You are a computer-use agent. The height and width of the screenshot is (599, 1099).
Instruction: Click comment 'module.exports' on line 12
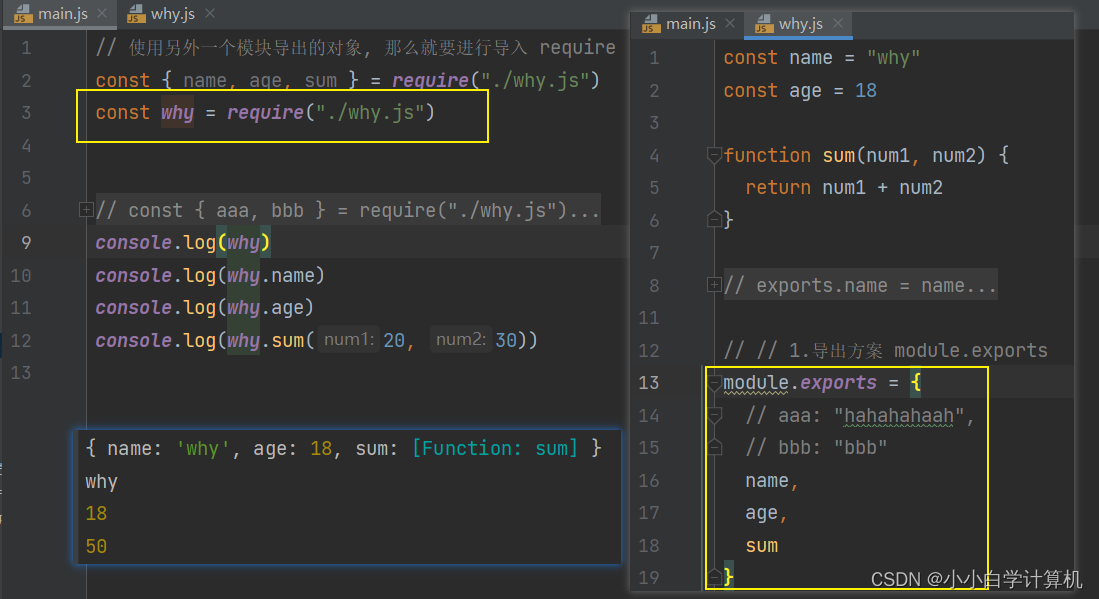click(971, 350)
